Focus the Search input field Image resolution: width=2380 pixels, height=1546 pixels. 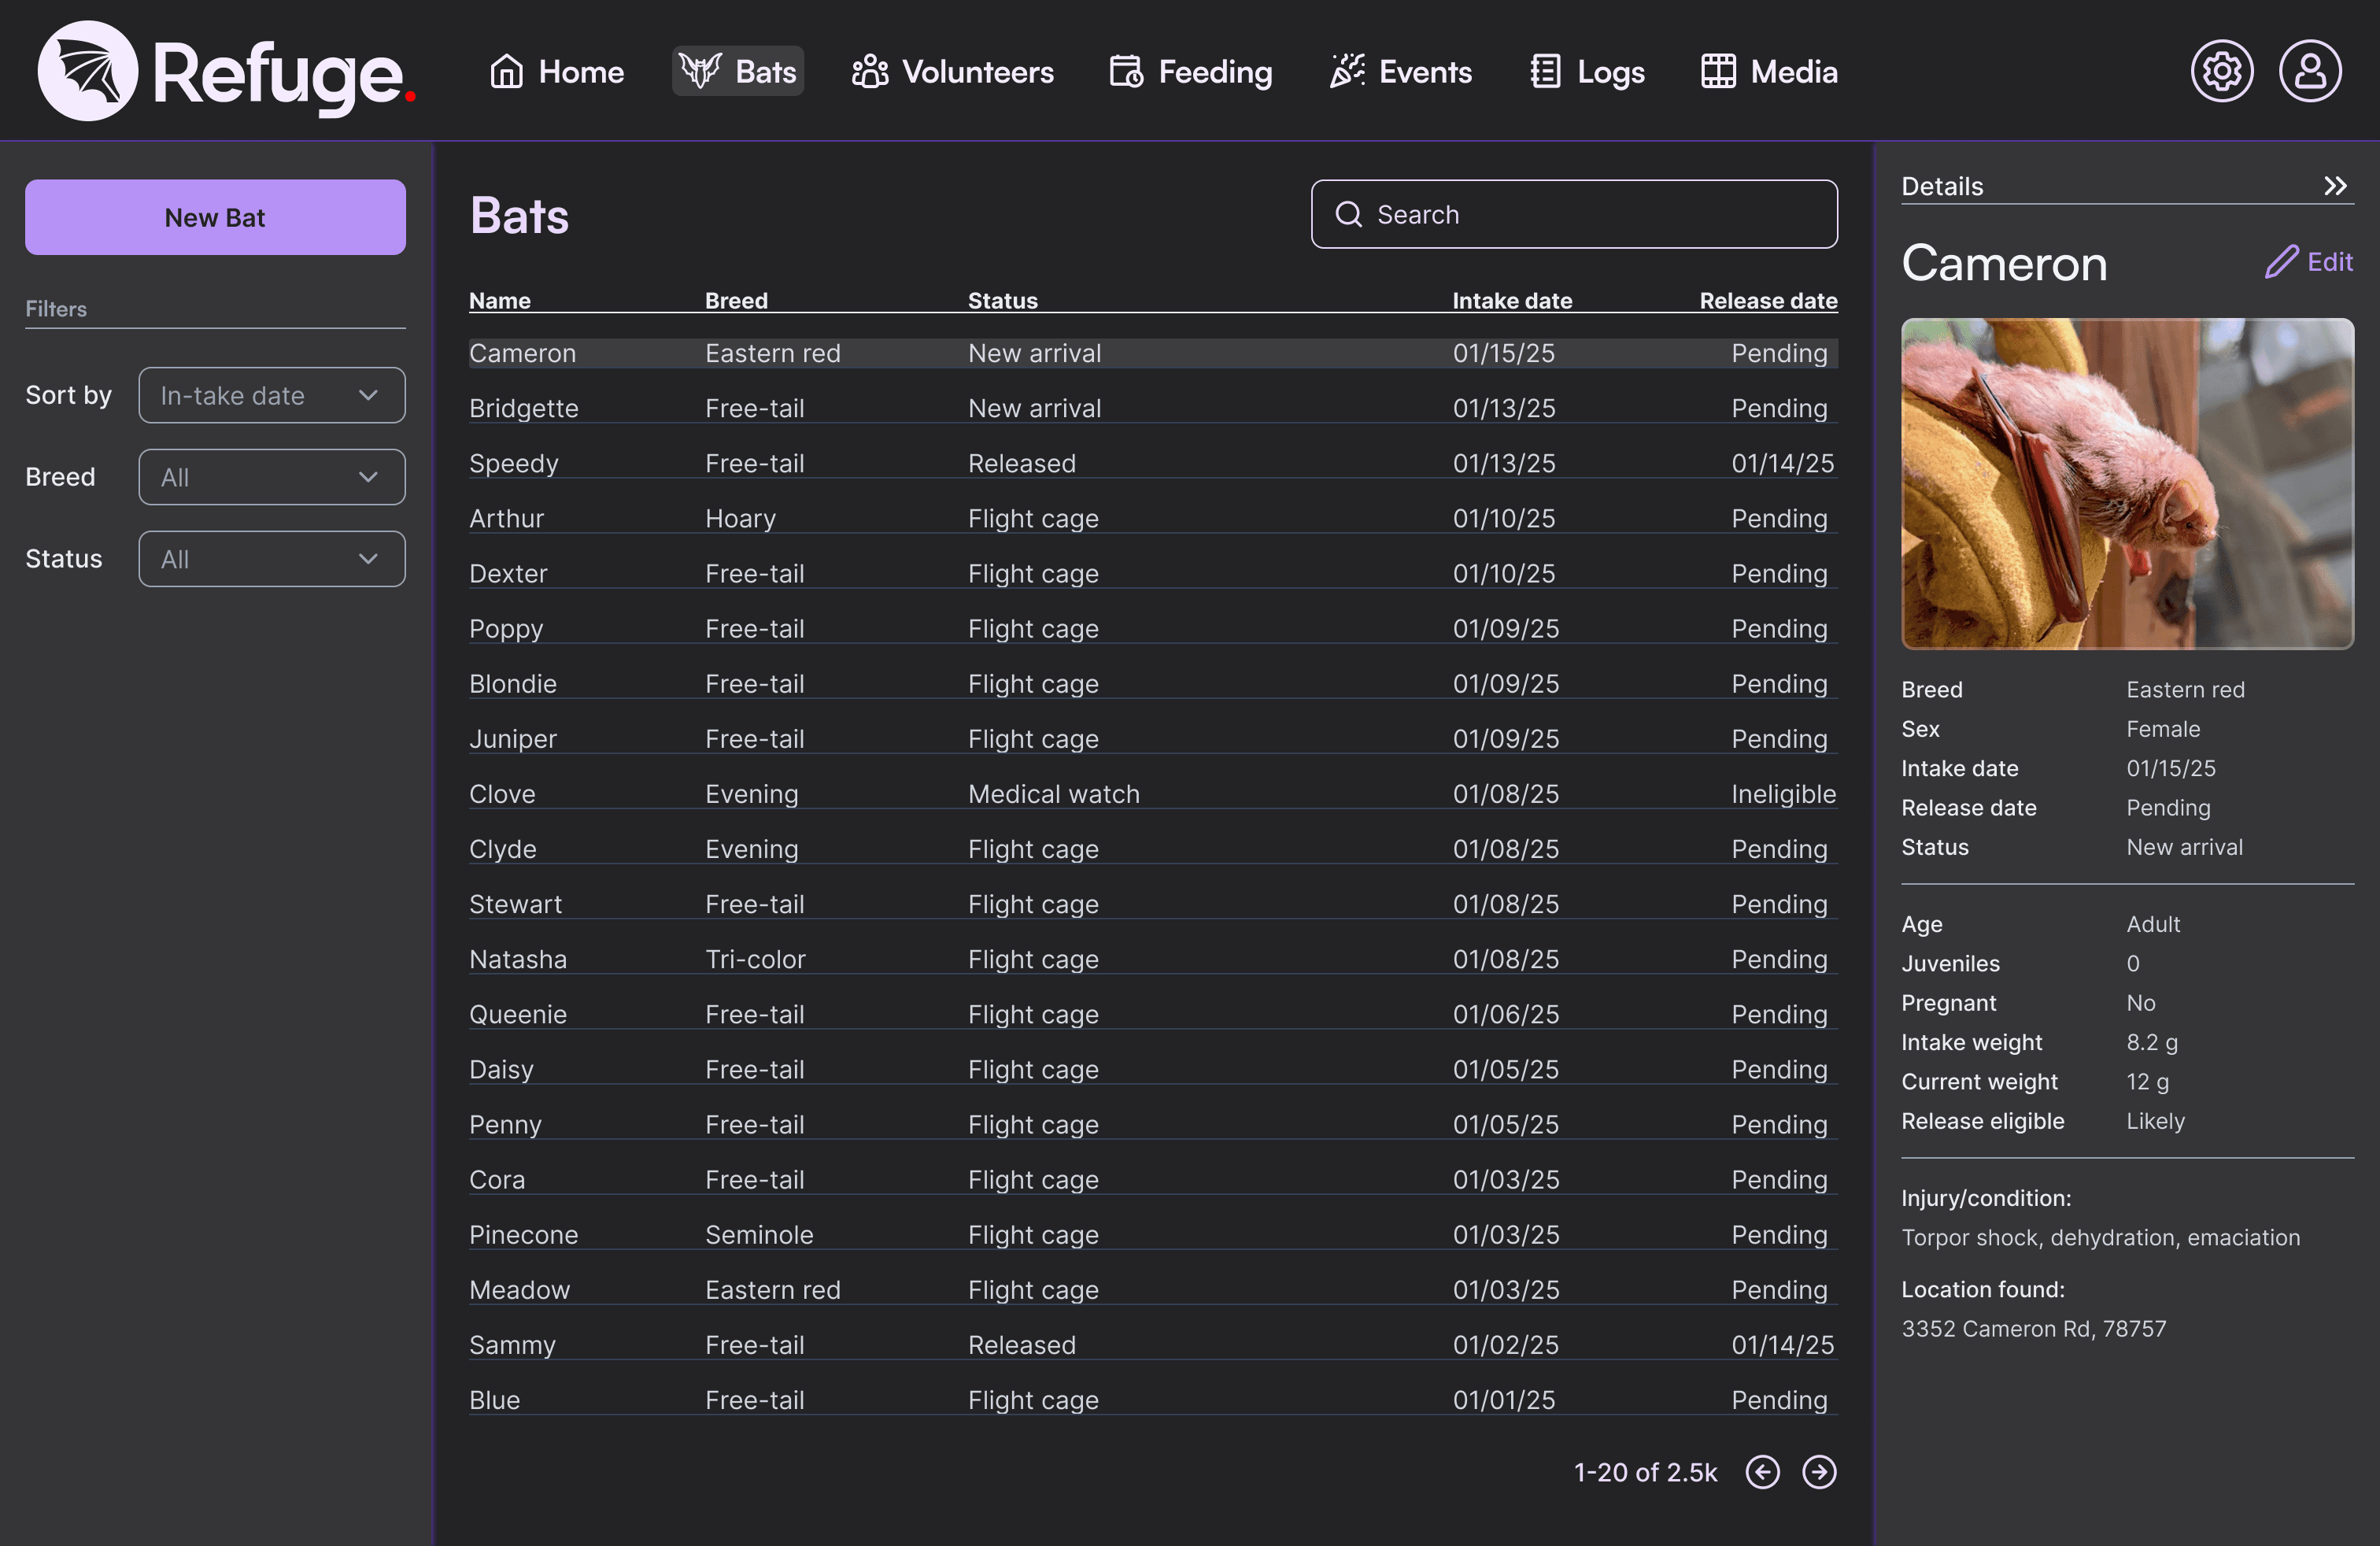pyautogui.click(x=1600, y=214)
